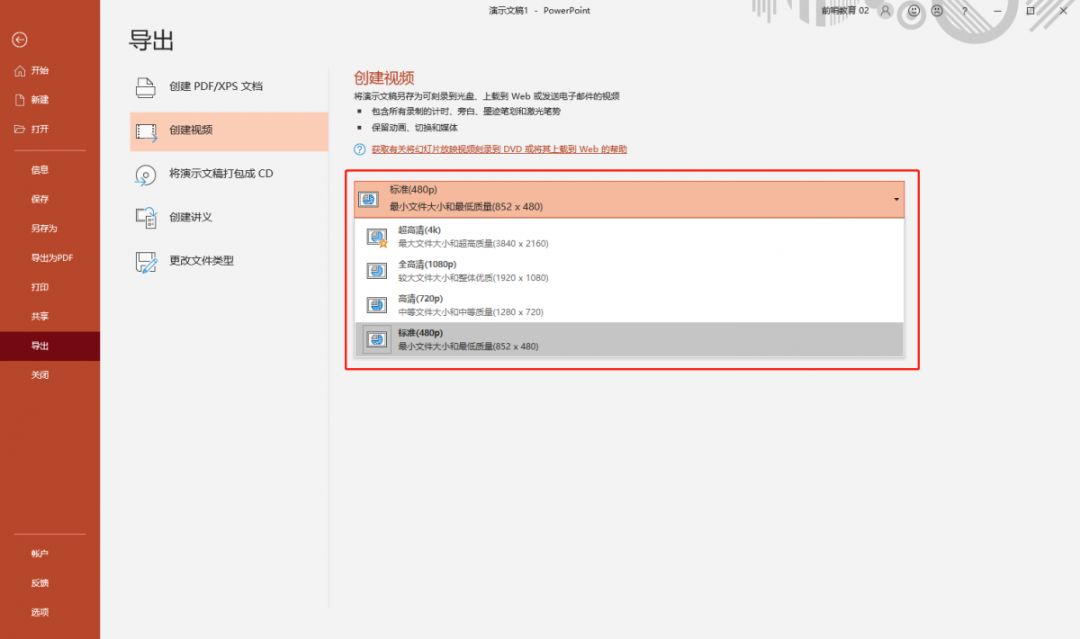Click the 前明教育 02 account name

tap(845, 11)
